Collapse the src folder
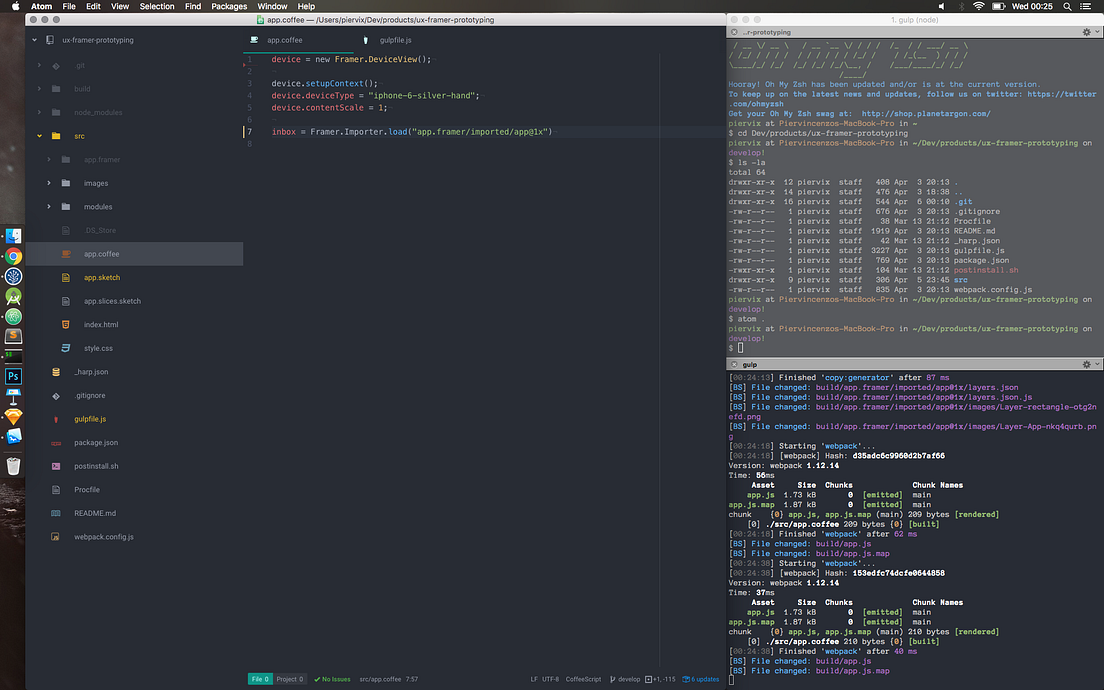This screenshot has width=1104, height=690. [39, 135]
